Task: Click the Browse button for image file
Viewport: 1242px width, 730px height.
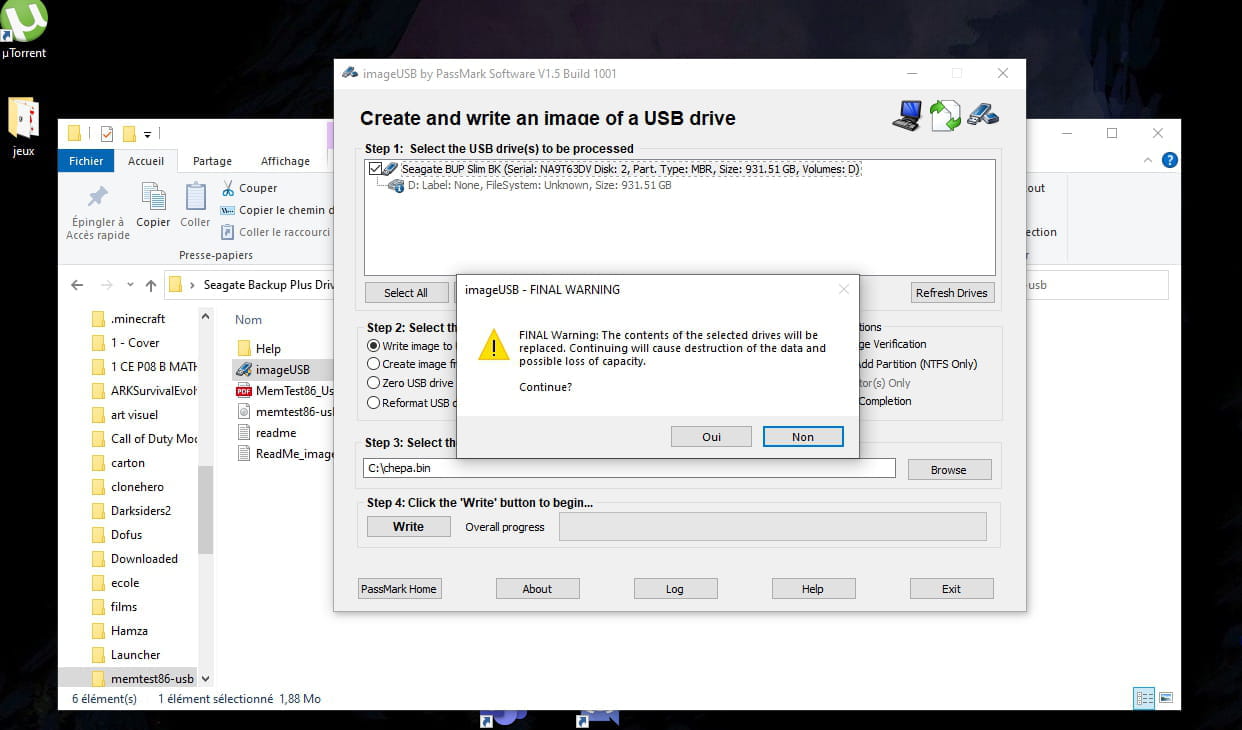Action: click(949, 470)
